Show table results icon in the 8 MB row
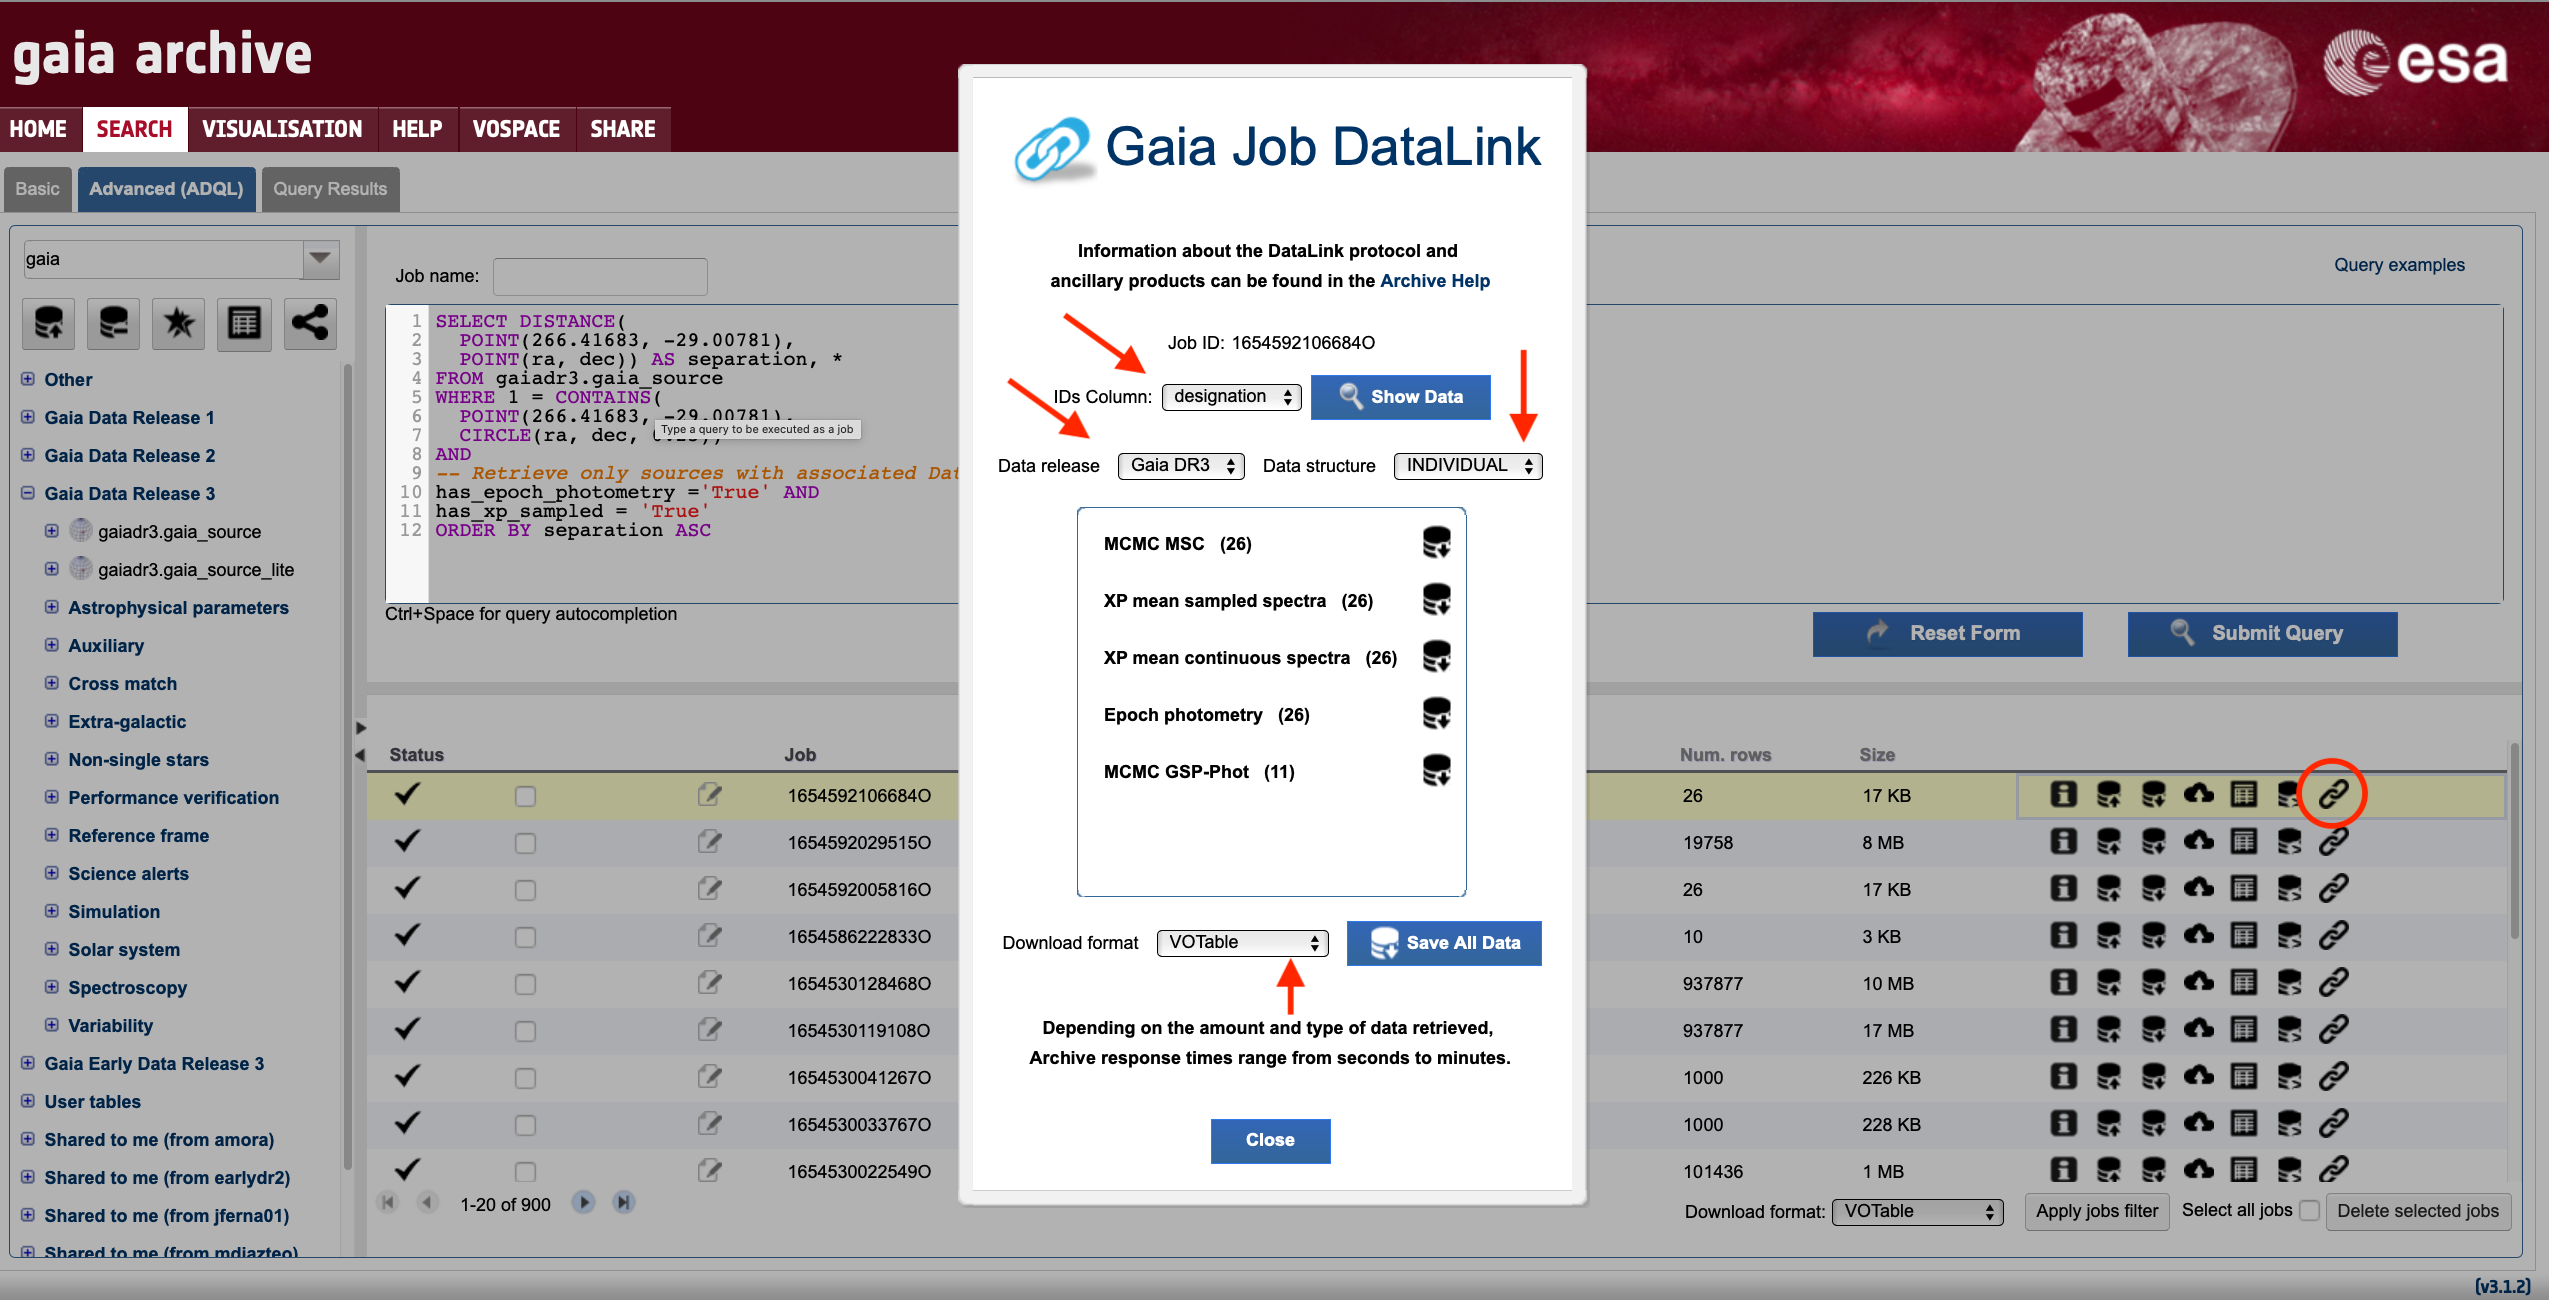The width and height of the screenshot is (2549, 1300). [x=2244, y=842]
